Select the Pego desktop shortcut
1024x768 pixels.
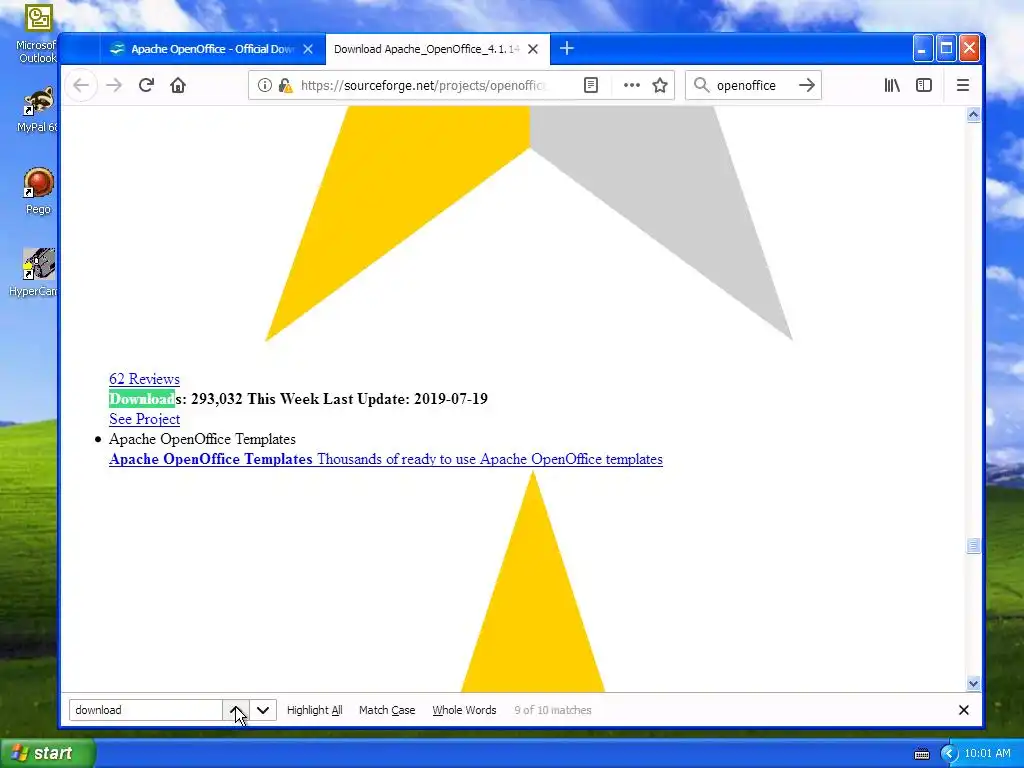(x=39, y=191)
